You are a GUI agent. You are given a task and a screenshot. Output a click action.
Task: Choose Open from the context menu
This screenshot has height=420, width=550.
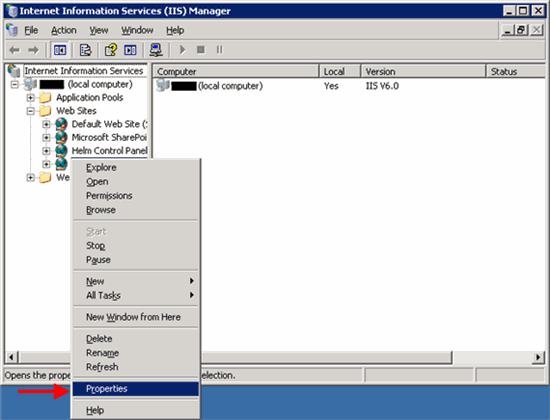coord(136,182)
